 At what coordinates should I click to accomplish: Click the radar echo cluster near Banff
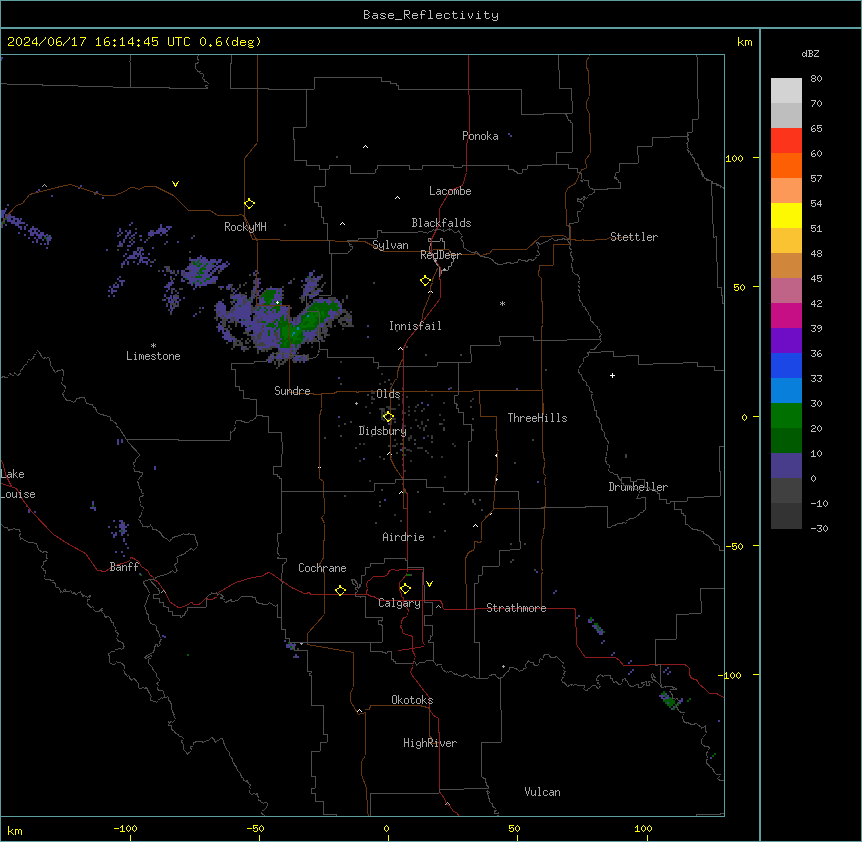(120, 530)
